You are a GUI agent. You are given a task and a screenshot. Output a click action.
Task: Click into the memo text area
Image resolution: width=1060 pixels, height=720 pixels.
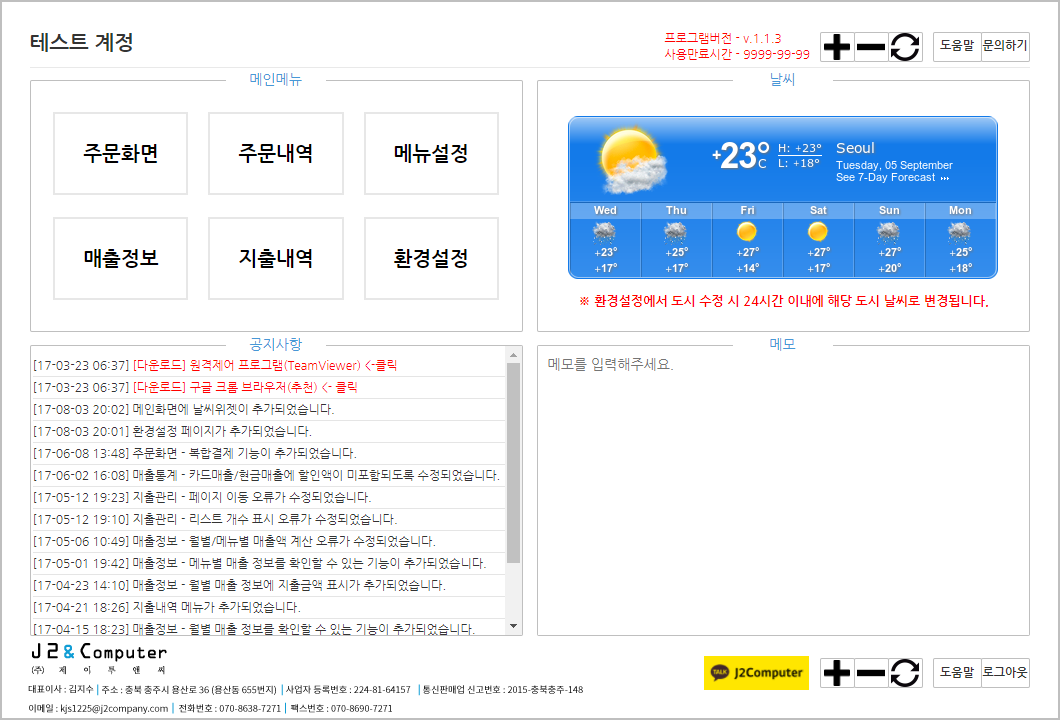(x=783, y=491)
